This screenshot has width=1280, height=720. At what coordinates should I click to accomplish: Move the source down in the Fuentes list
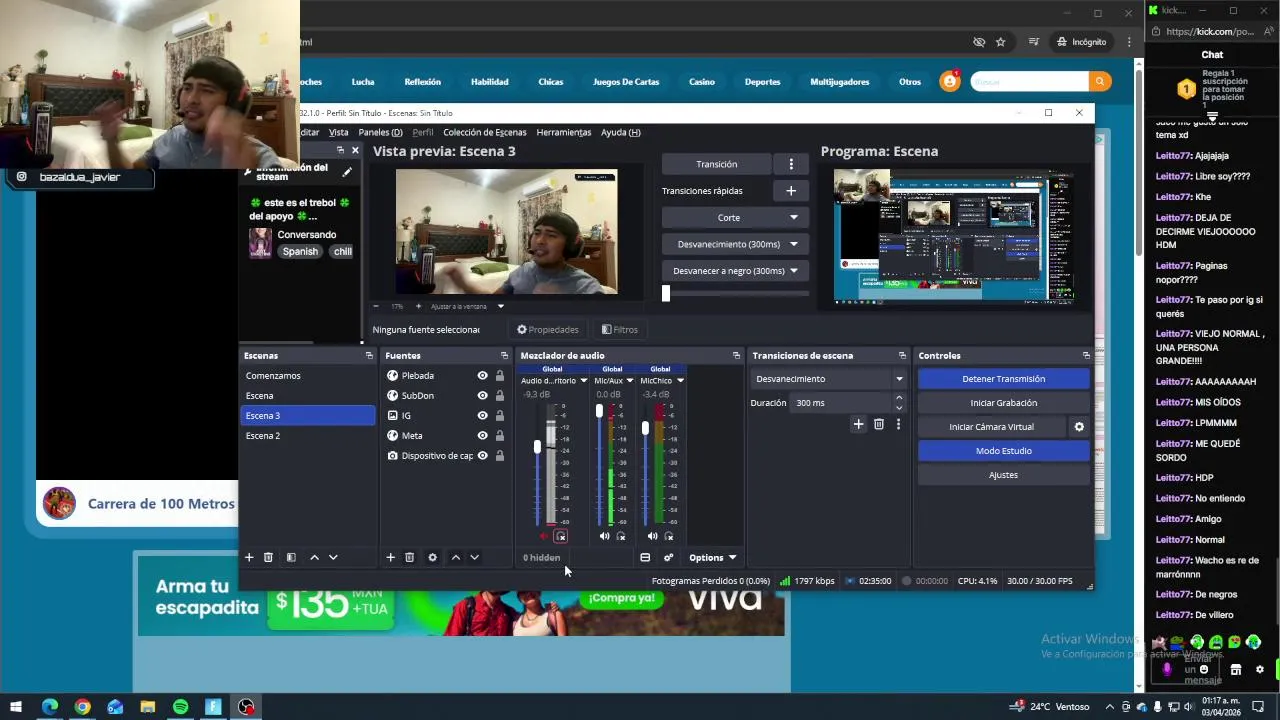pyautogui.click(x=474, y=557)
